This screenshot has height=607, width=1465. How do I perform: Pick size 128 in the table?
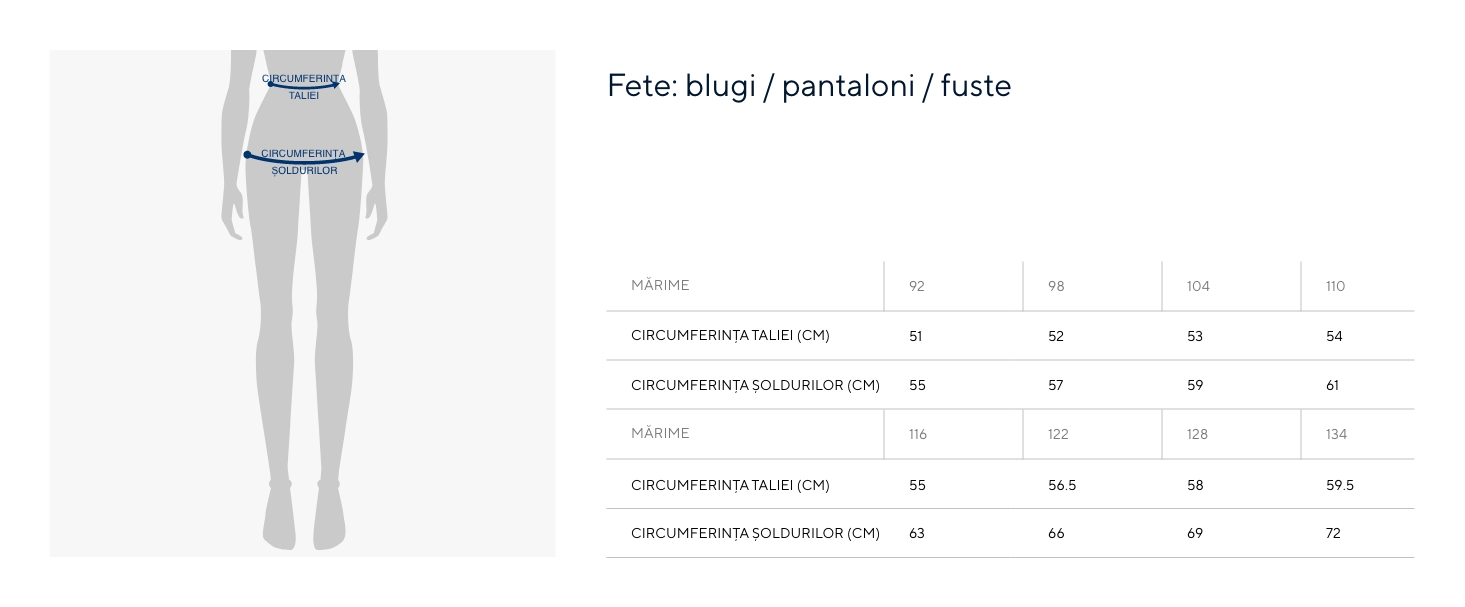coord(1197,434)
